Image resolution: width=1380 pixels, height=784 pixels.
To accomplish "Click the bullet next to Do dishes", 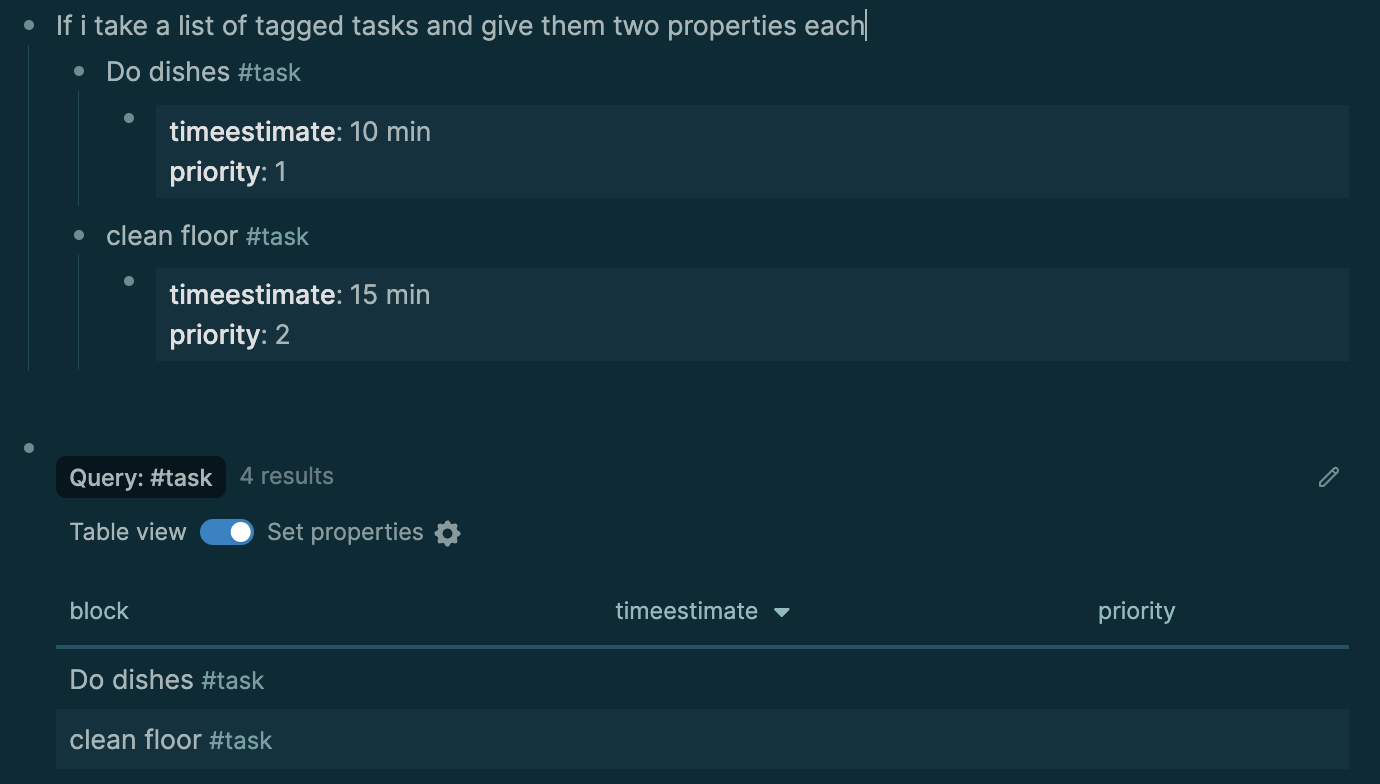I will [77, 70].
